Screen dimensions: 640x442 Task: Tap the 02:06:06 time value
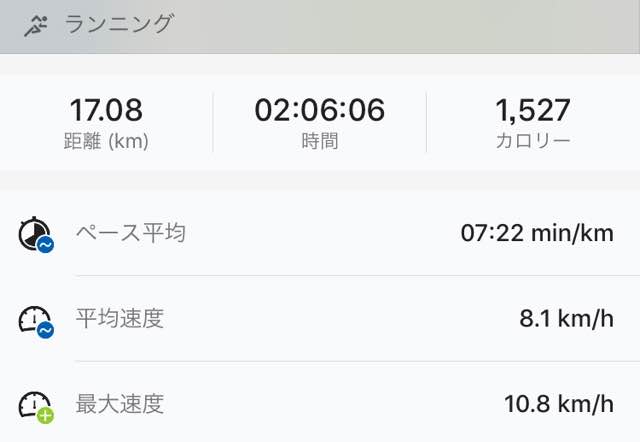(320, 110)
